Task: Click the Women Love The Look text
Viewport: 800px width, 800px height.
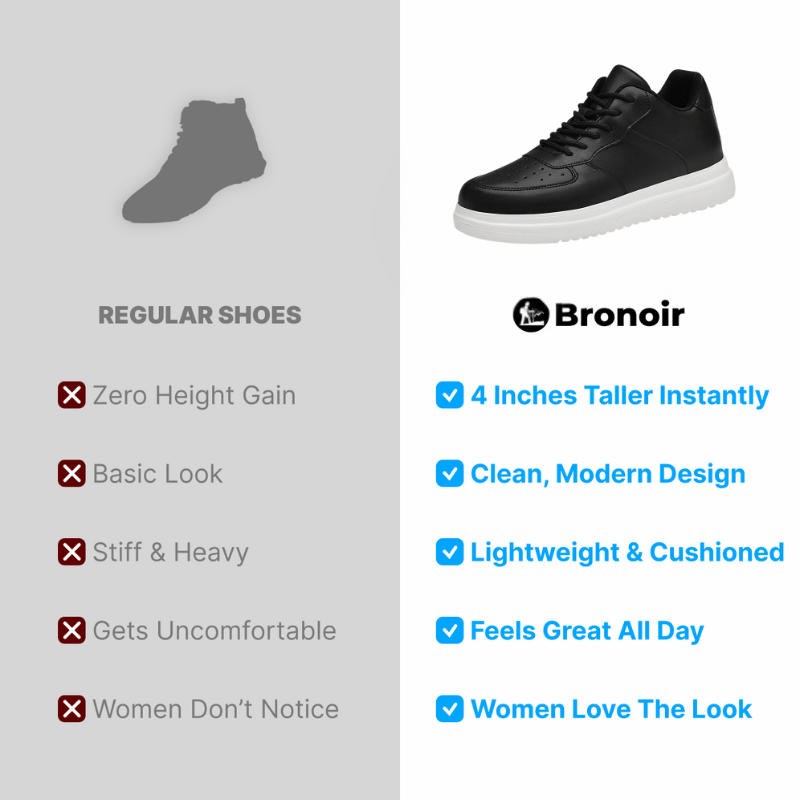Action: (x=611, y=709)
